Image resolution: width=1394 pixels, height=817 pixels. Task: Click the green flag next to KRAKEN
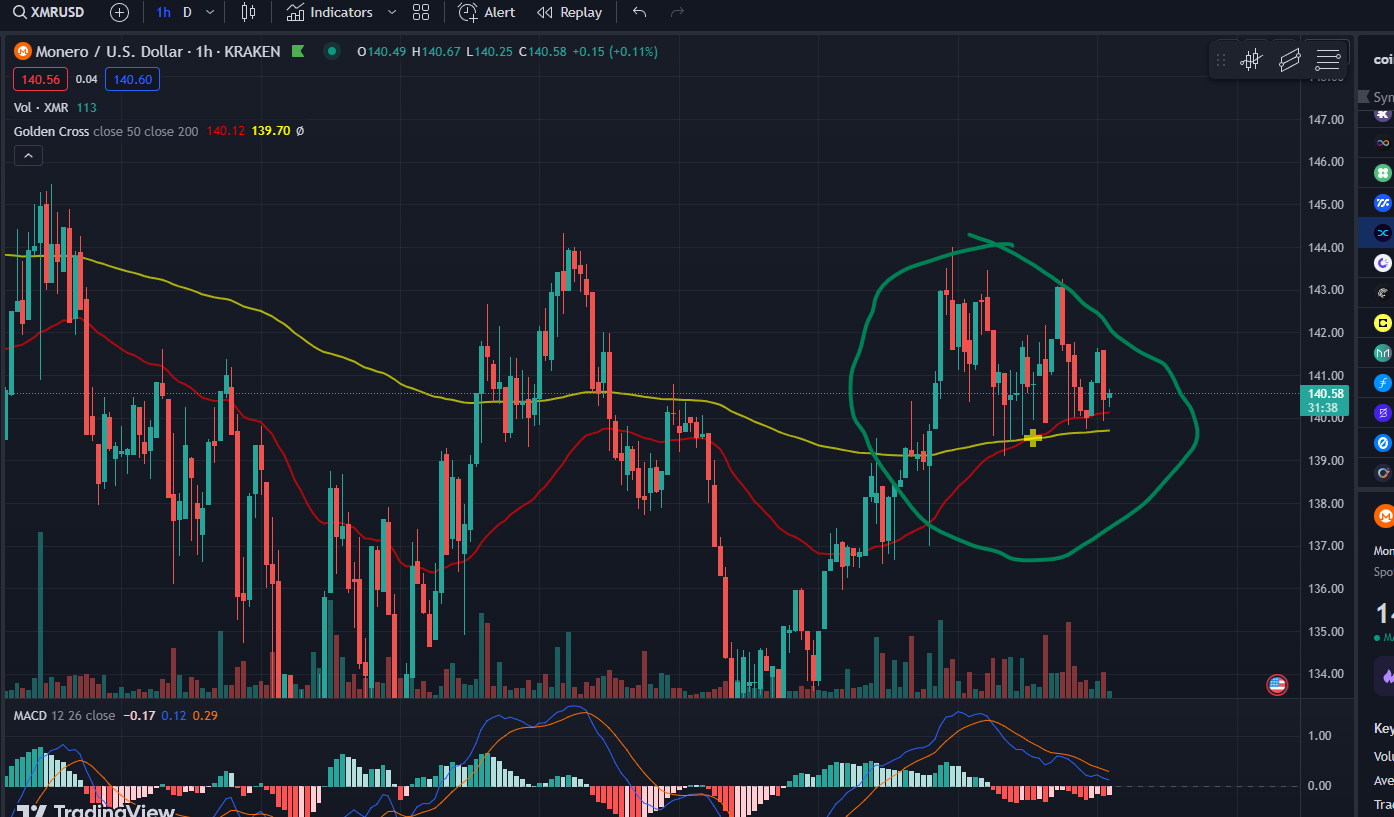tap(298, 51)
